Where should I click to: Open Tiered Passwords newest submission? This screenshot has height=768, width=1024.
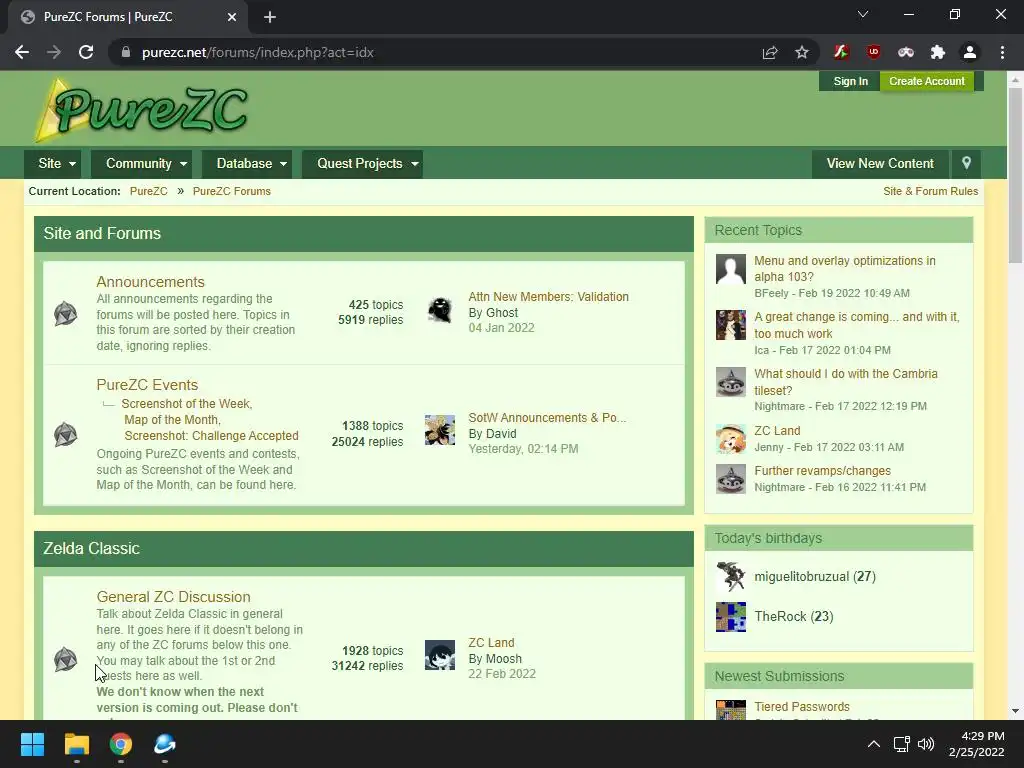pos(801,707)
